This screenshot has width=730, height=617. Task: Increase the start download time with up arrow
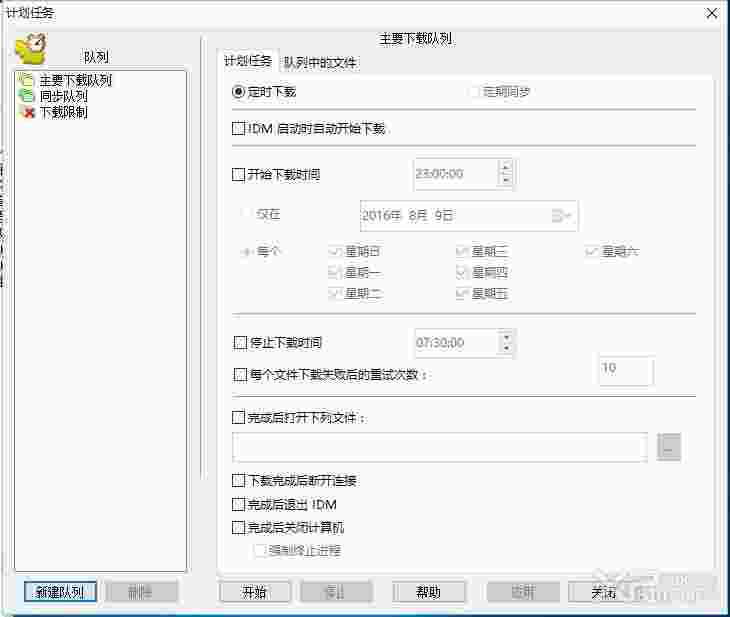point(506,166)
